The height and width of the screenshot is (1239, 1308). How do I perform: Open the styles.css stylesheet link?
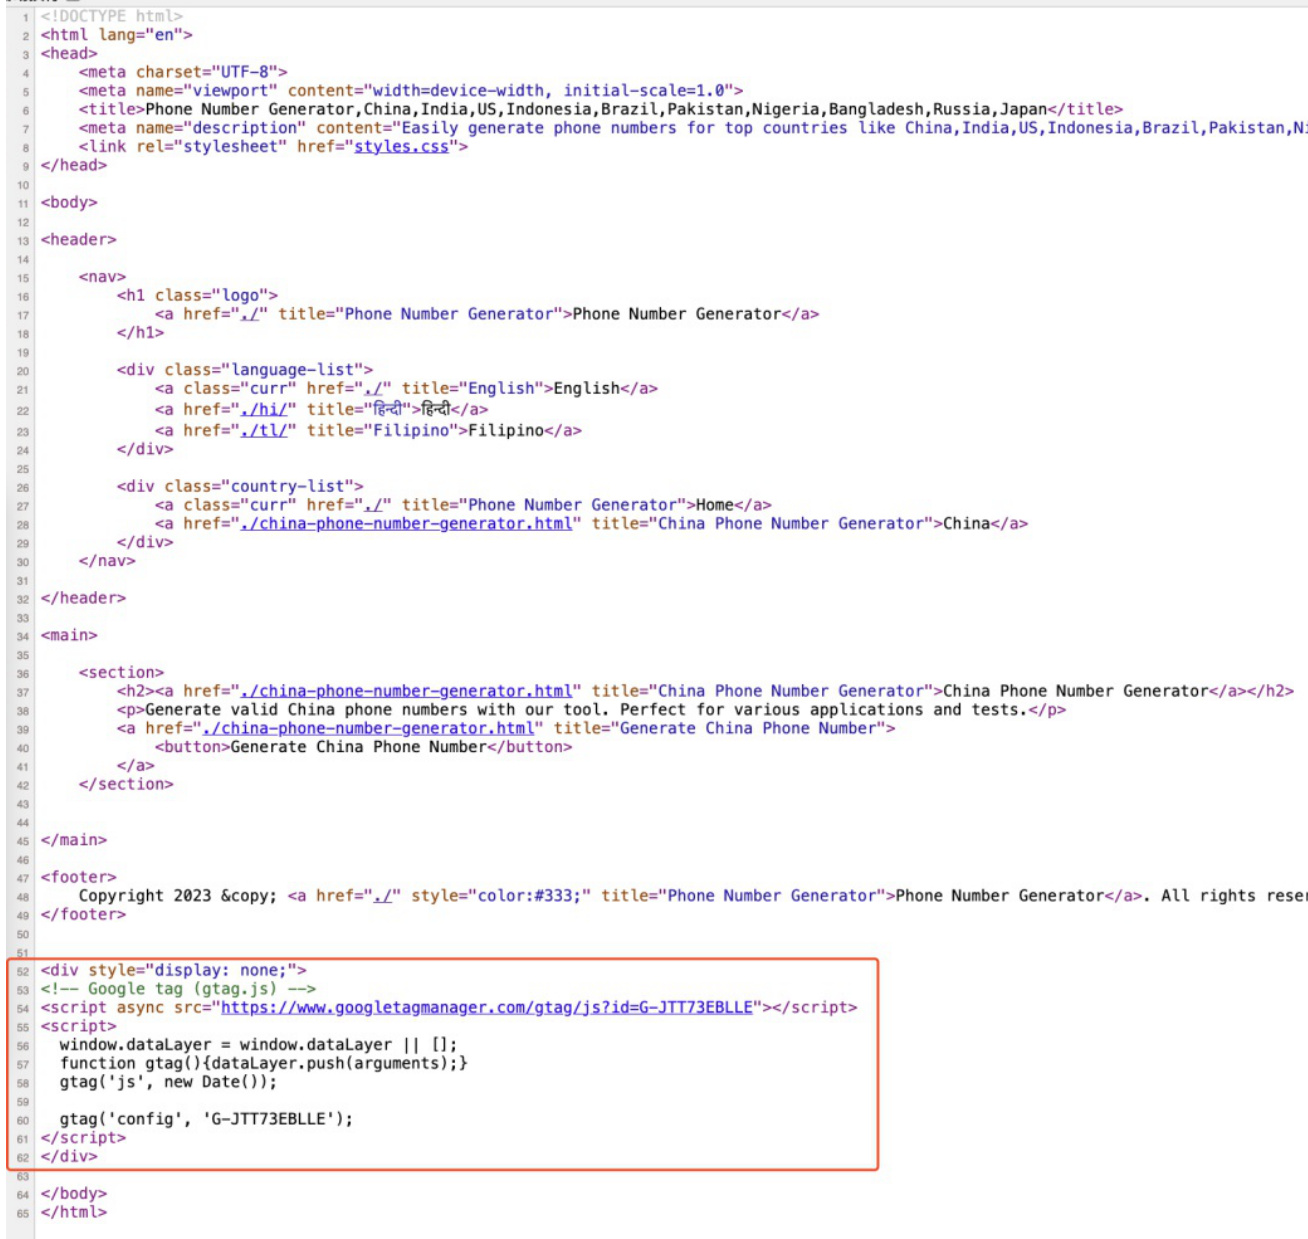[x=401, y=147]
